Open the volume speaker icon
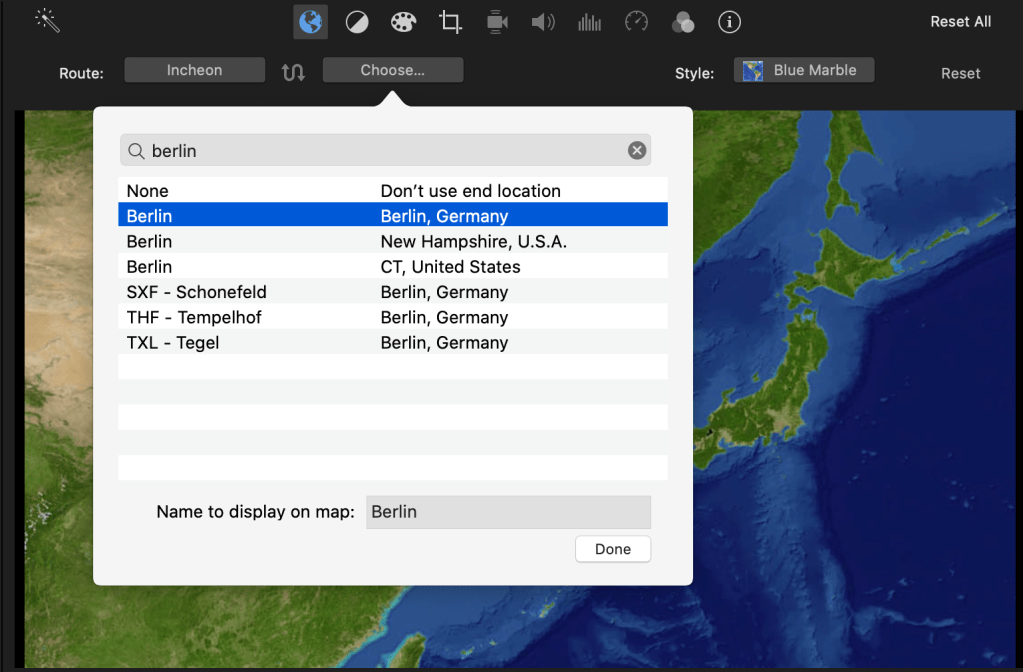Viewport: 1023px width, 672px height. [x=543, y=22]
